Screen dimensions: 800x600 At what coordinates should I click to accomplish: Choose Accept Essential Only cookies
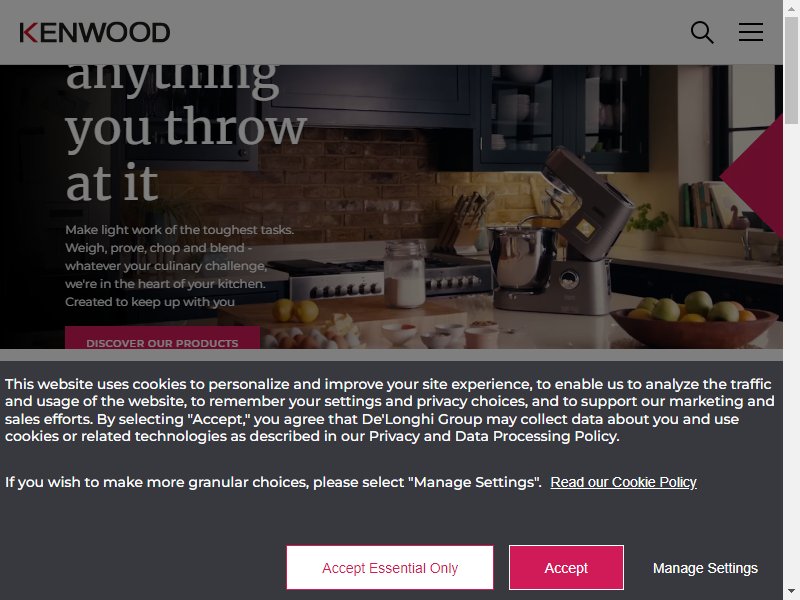390,567
